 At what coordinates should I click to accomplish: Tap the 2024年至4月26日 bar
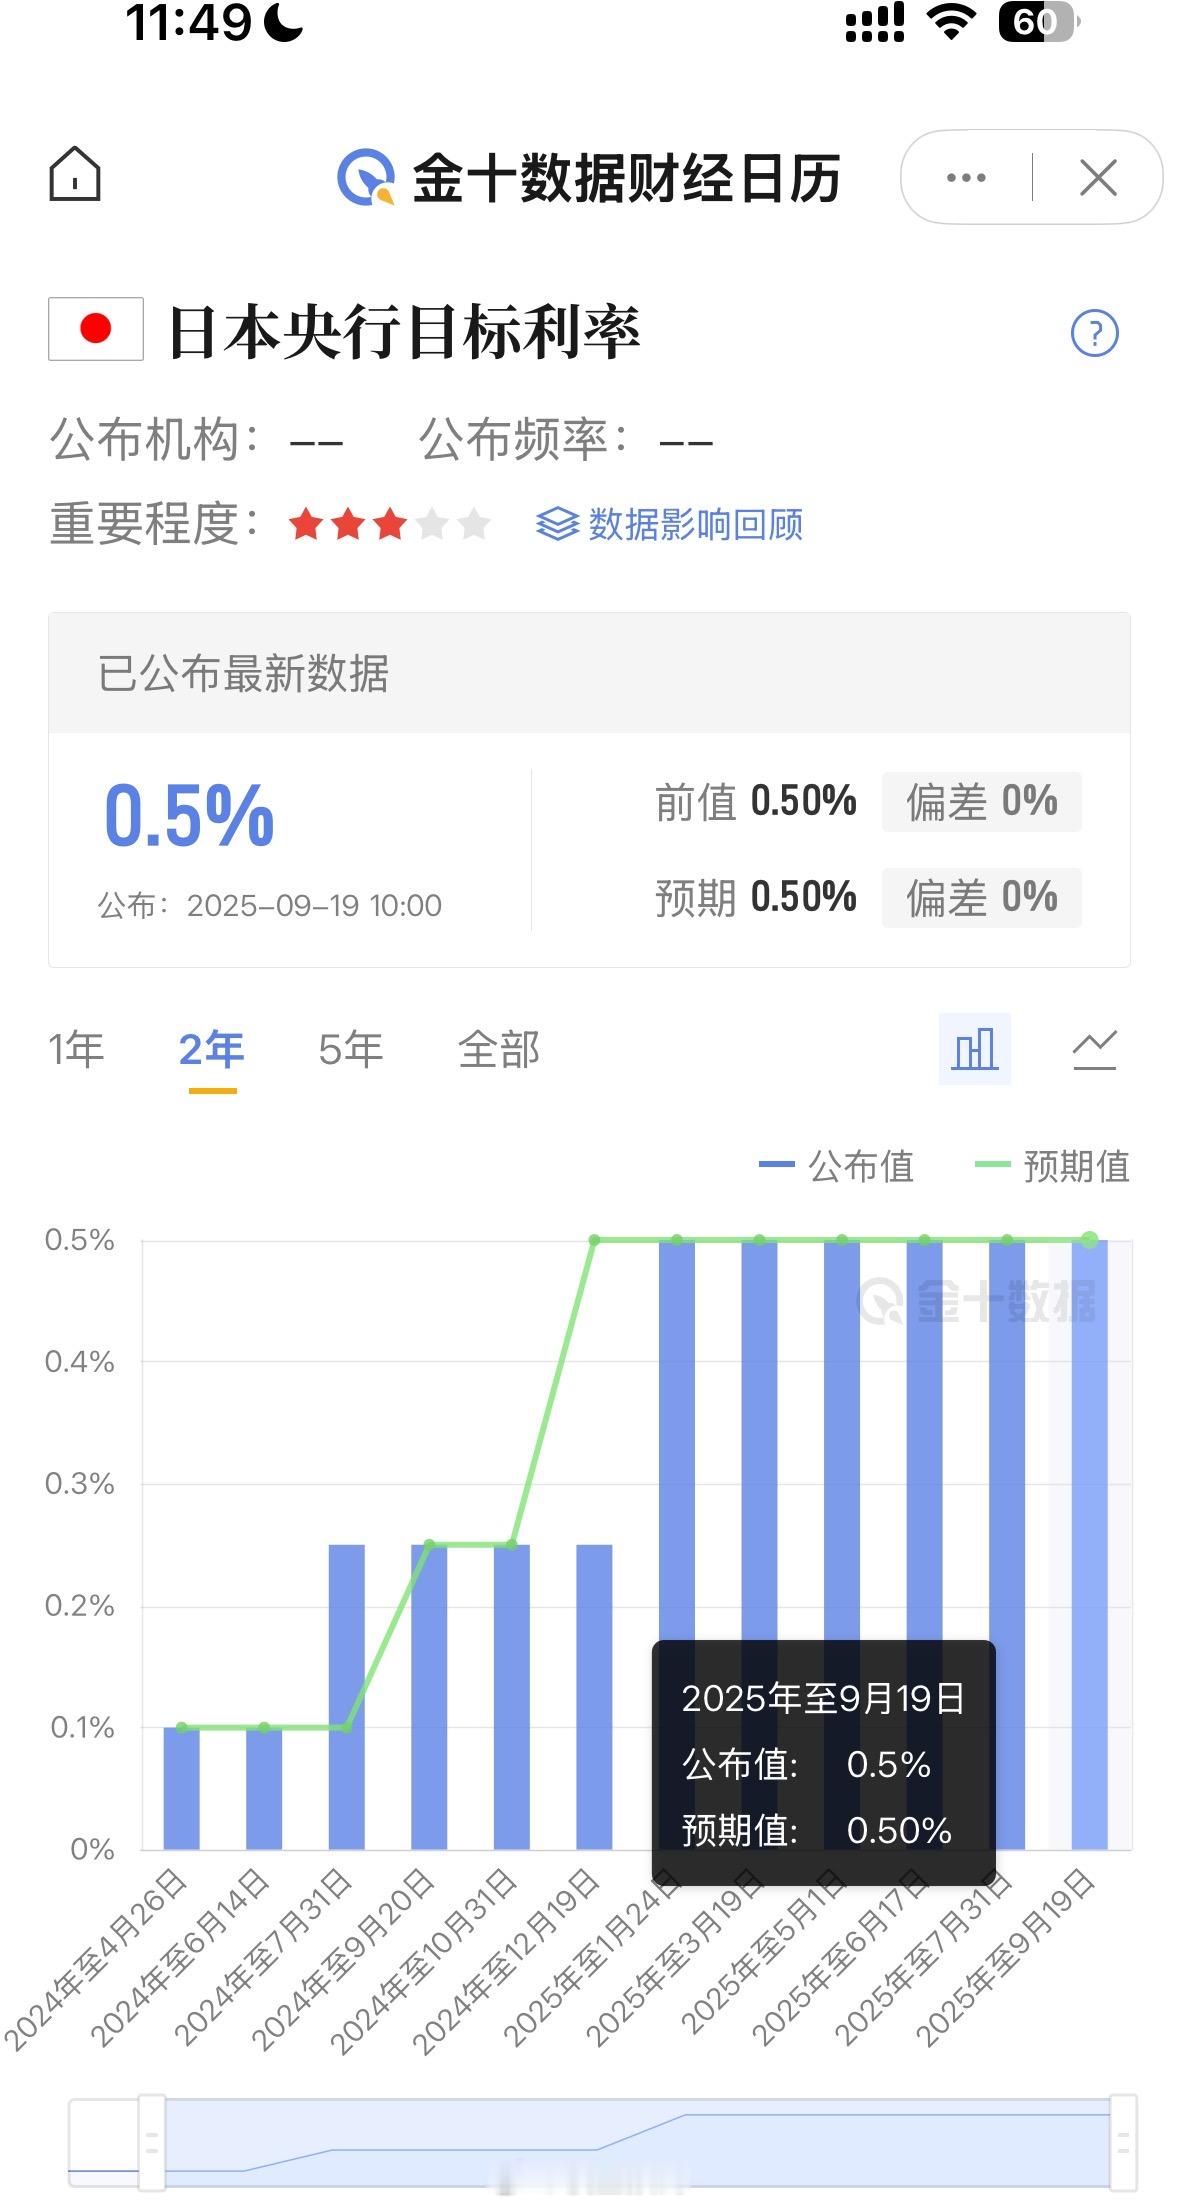(182, 1788)
